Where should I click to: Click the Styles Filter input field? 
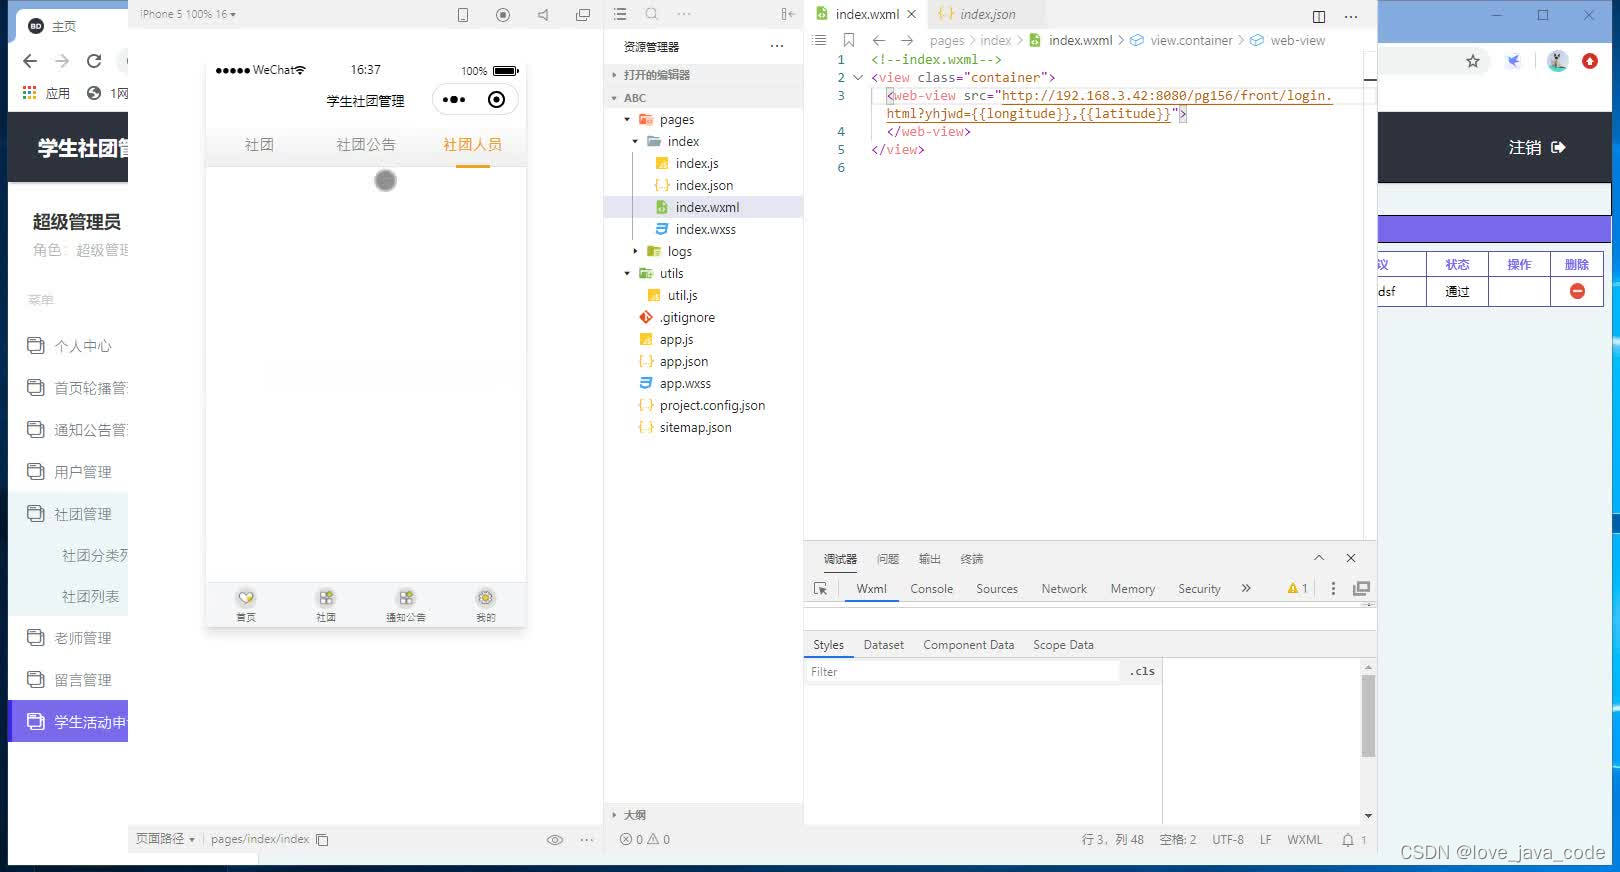pos(962,672)
